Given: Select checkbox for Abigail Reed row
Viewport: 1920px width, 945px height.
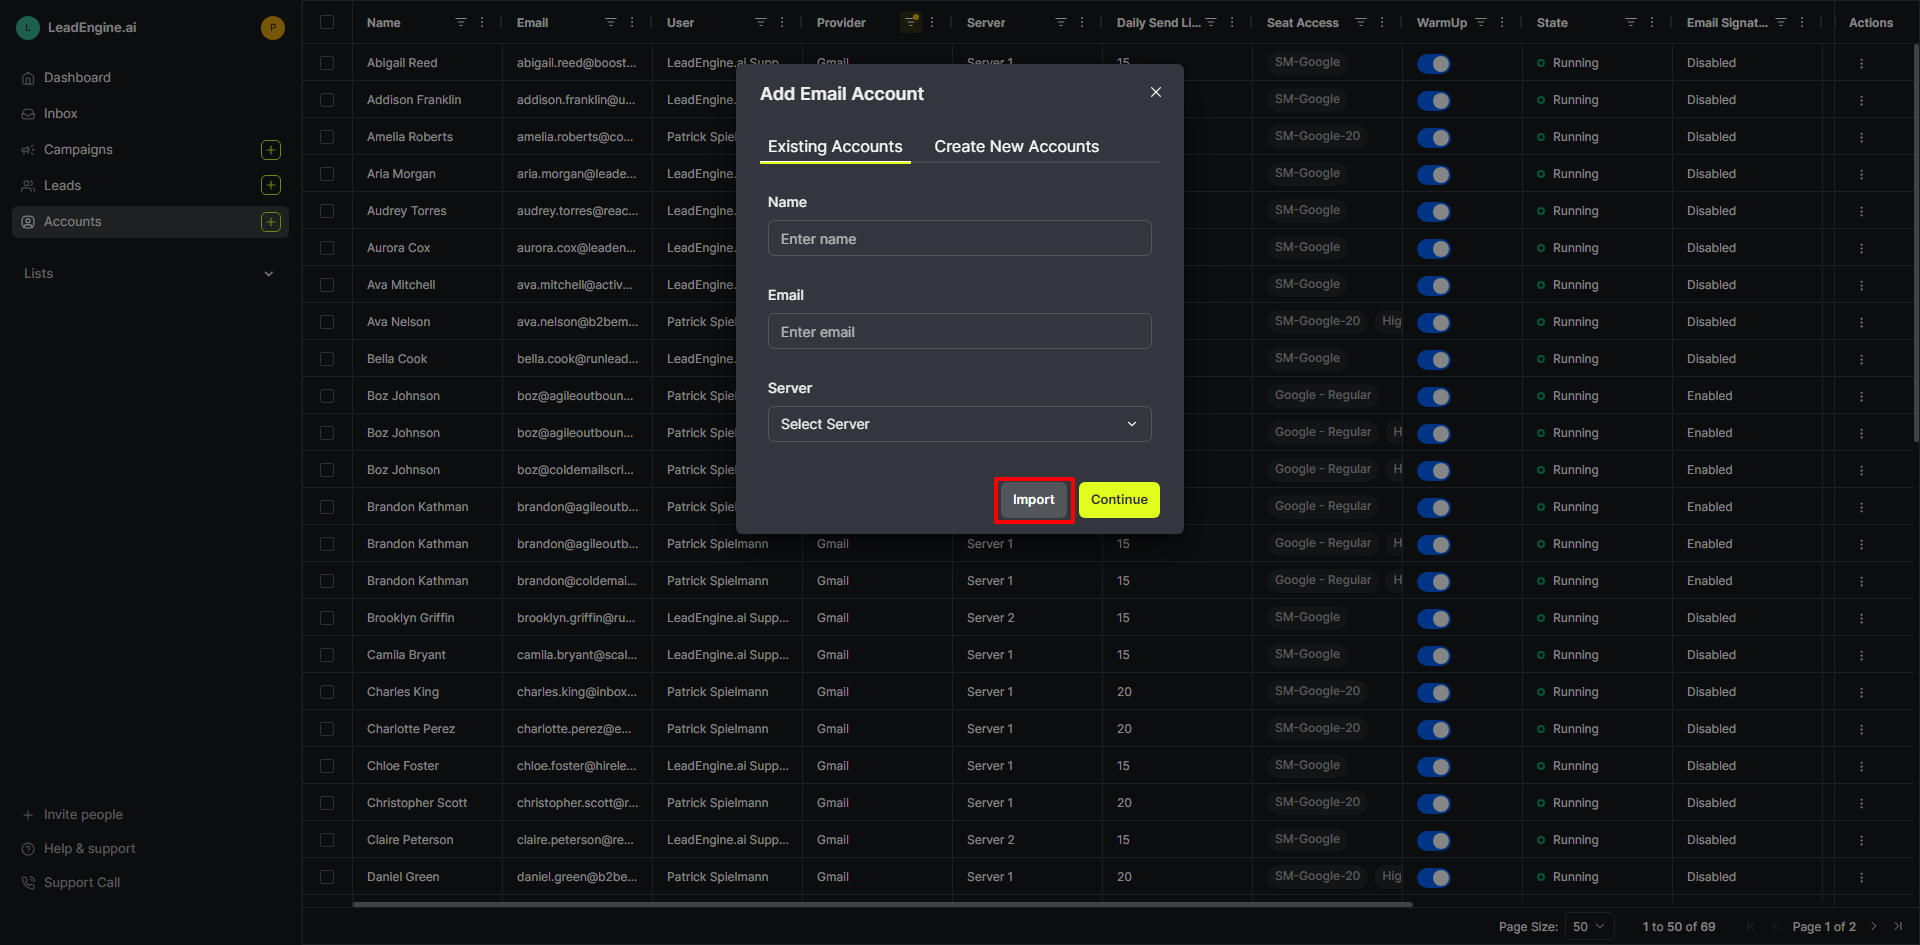Looking at the screenshot, I should (x=327, y=63).
